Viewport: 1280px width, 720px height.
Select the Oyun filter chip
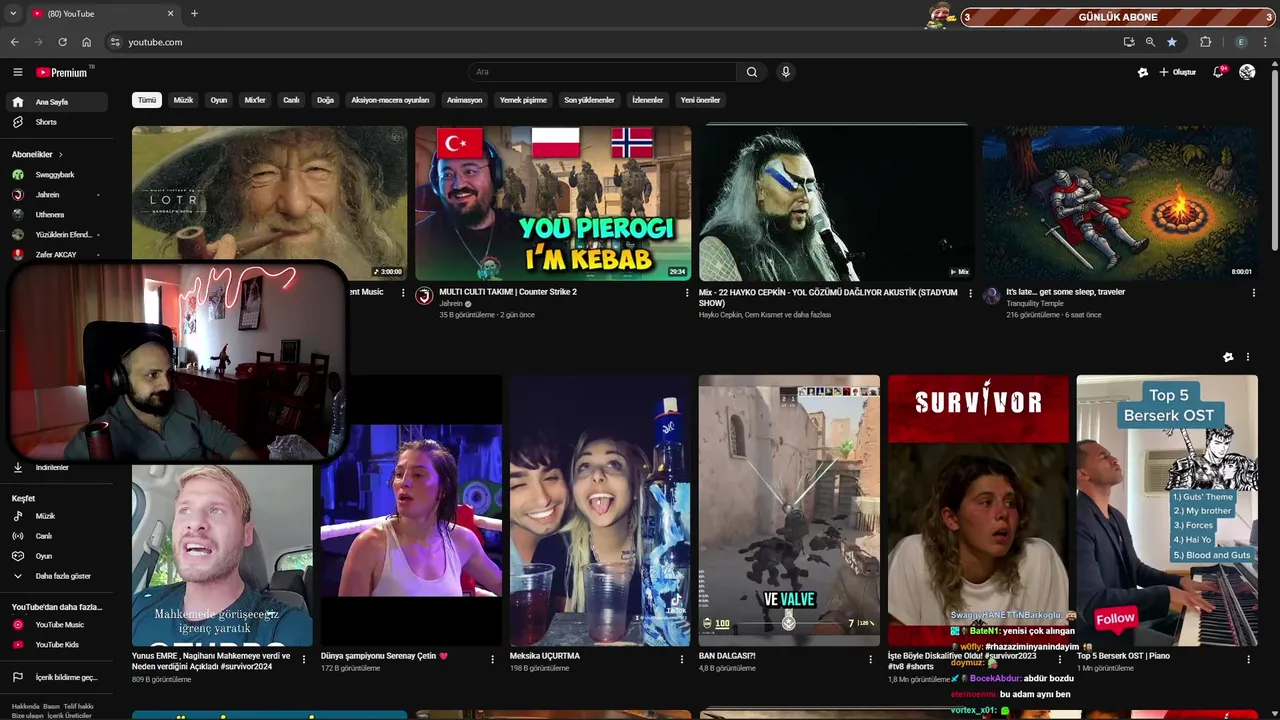coord(219,100)
